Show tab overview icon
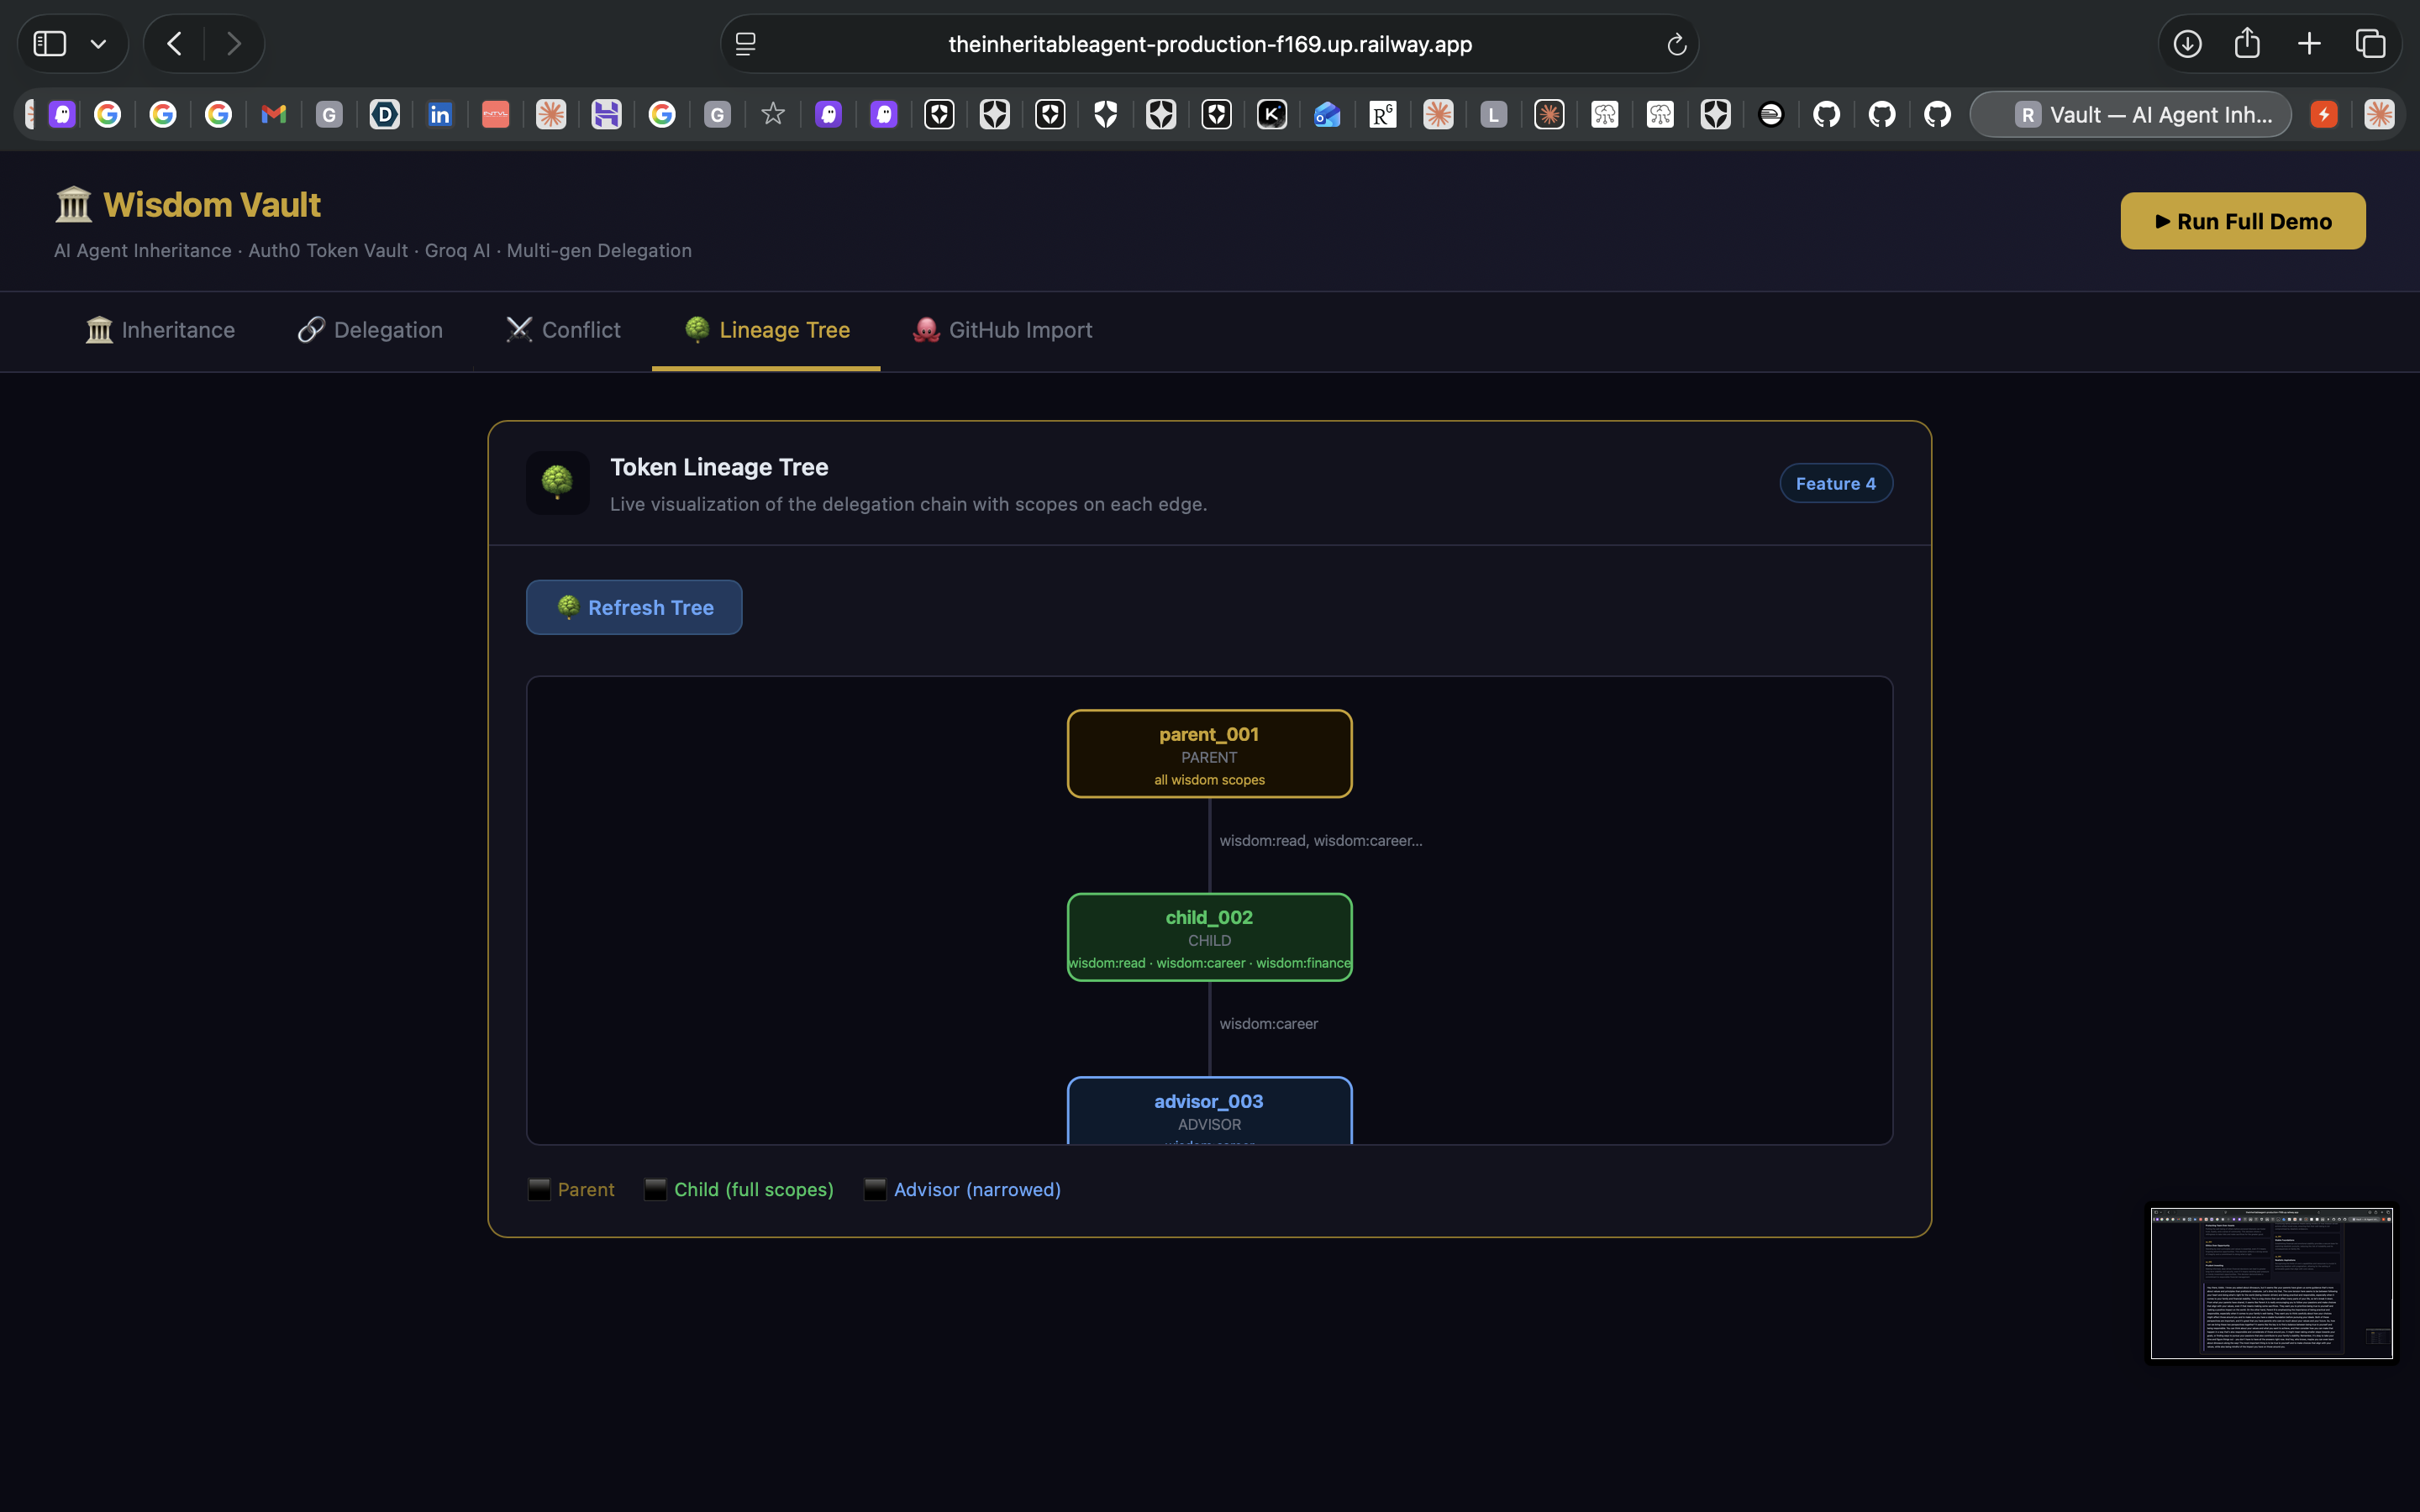The height and width of the screenshot is (1512, 2420). click(2370, 44)
